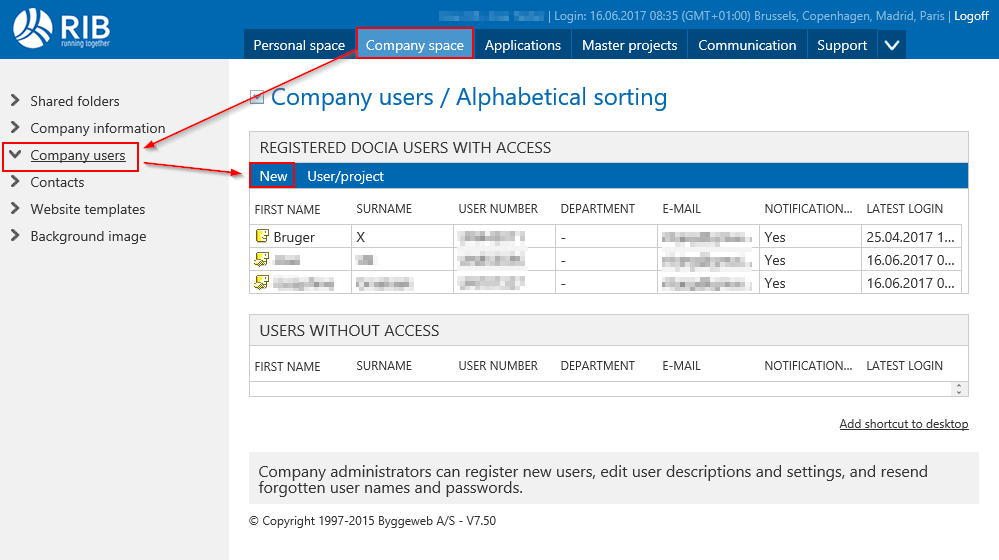Log out using the Logoff link
This screenshot has height=560, width=999.
[x=971, y=16]
